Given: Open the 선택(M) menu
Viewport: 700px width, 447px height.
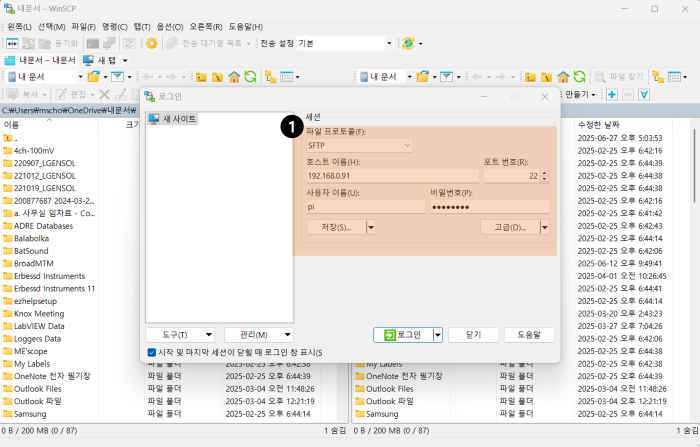Looking at the screenshot, I should 51,27.
